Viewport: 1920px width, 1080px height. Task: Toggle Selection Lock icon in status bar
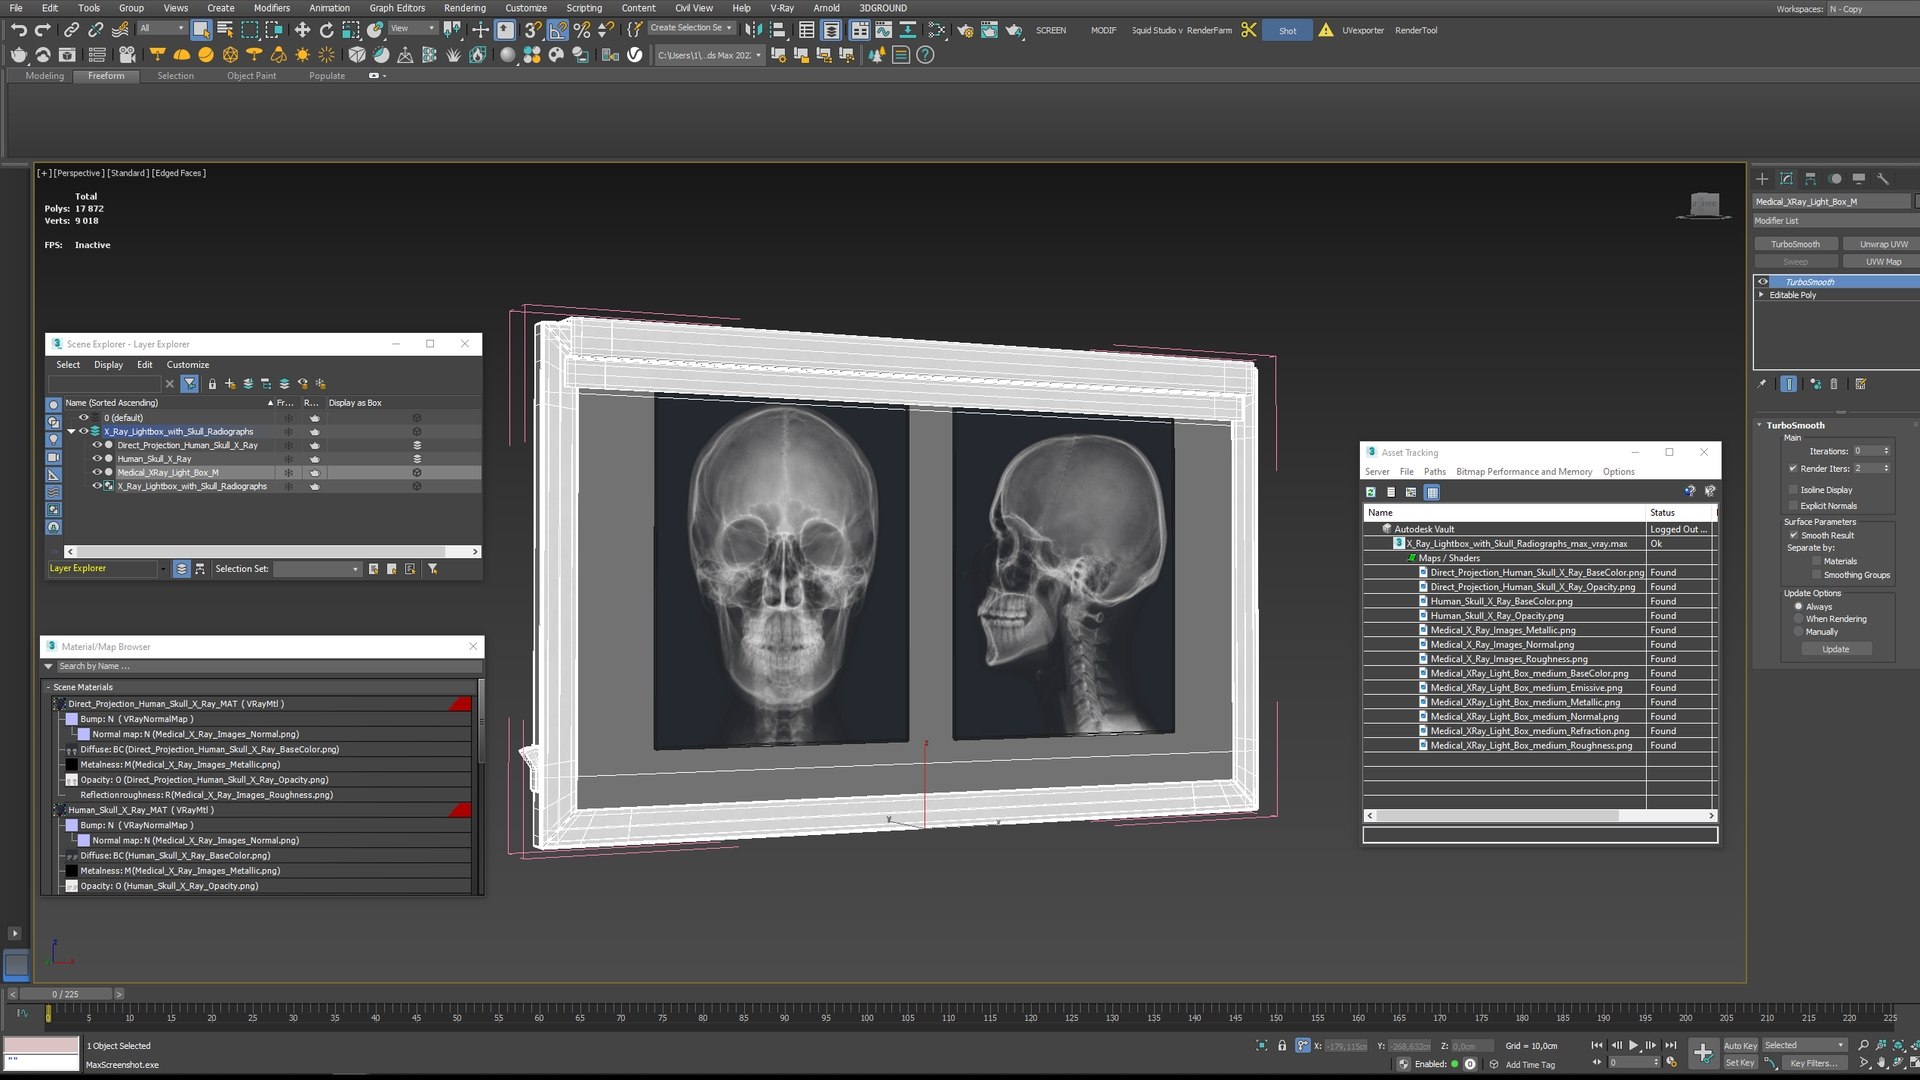click(1282, 1045)
